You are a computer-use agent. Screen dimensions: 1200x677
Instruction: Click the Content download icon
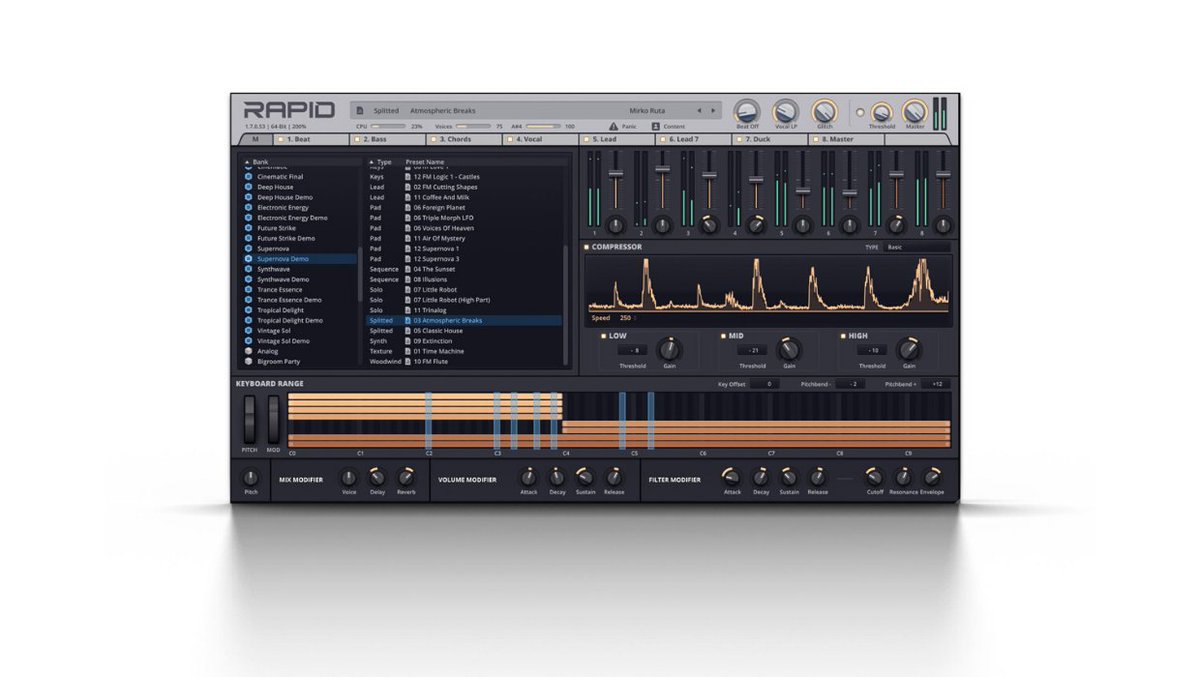click(x=656, y=127)
